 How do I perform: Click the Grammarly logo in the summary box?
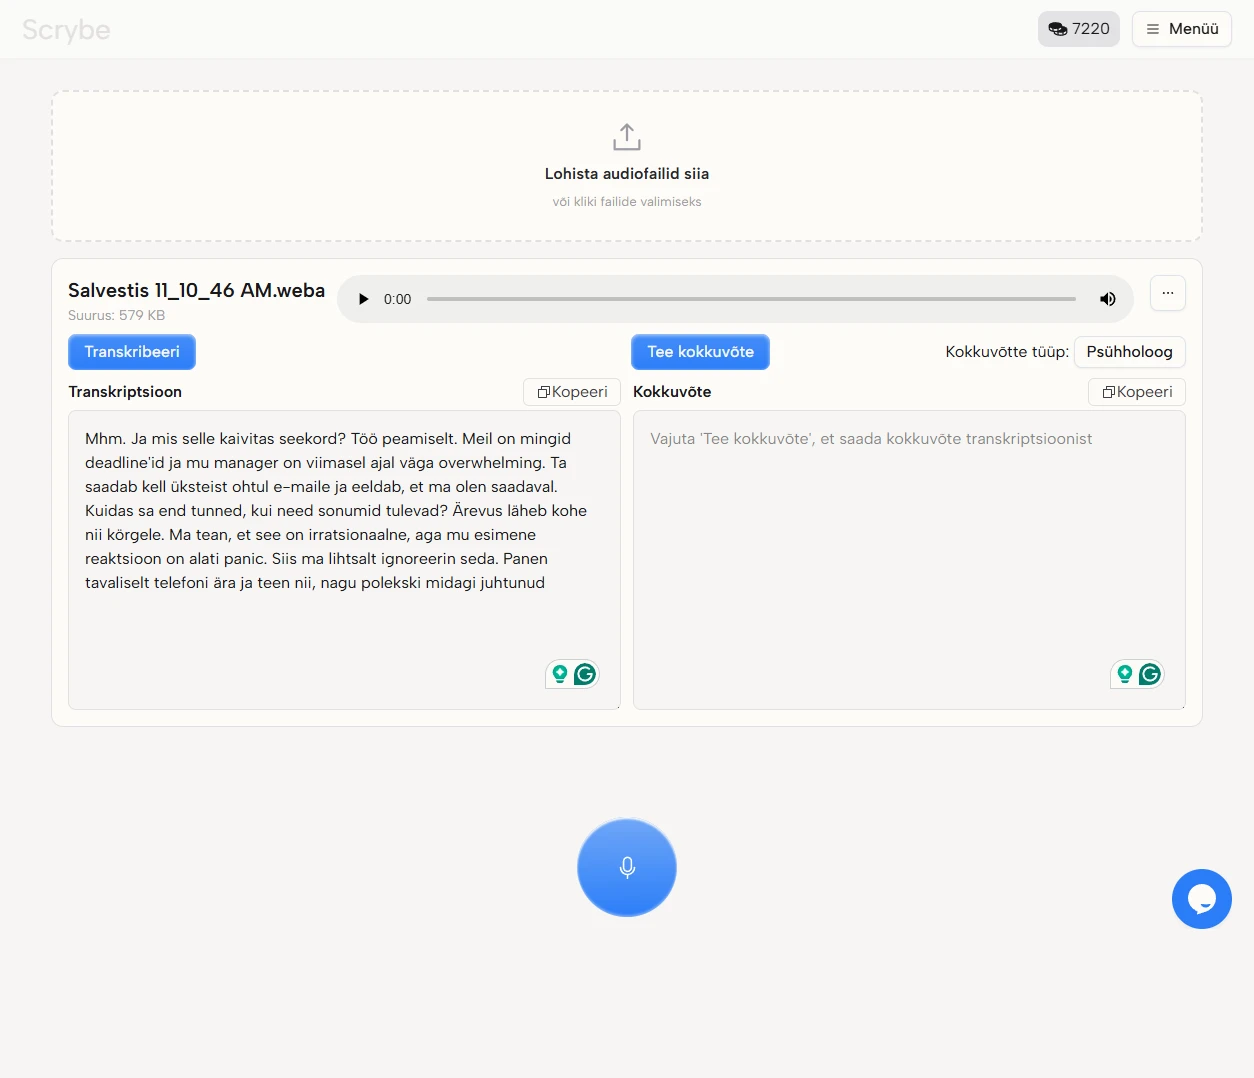click(x=1150, y=674)
